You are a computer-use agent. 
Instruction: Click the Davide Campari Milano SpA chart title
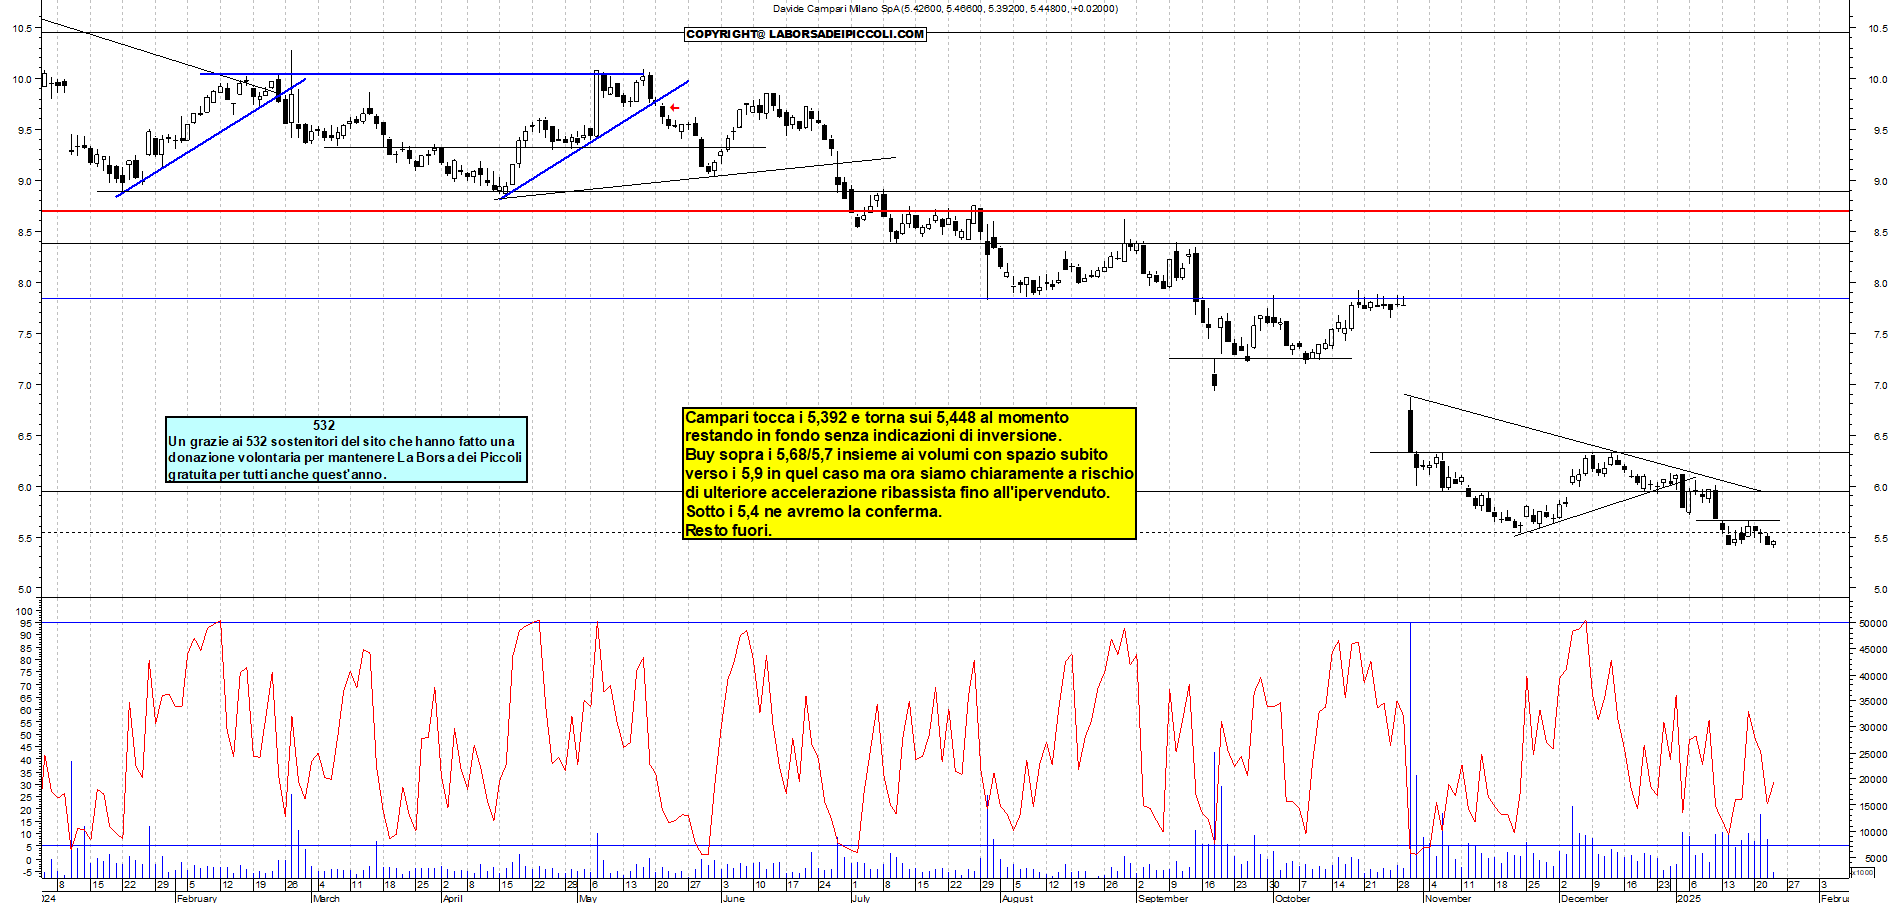pos(945,8)
